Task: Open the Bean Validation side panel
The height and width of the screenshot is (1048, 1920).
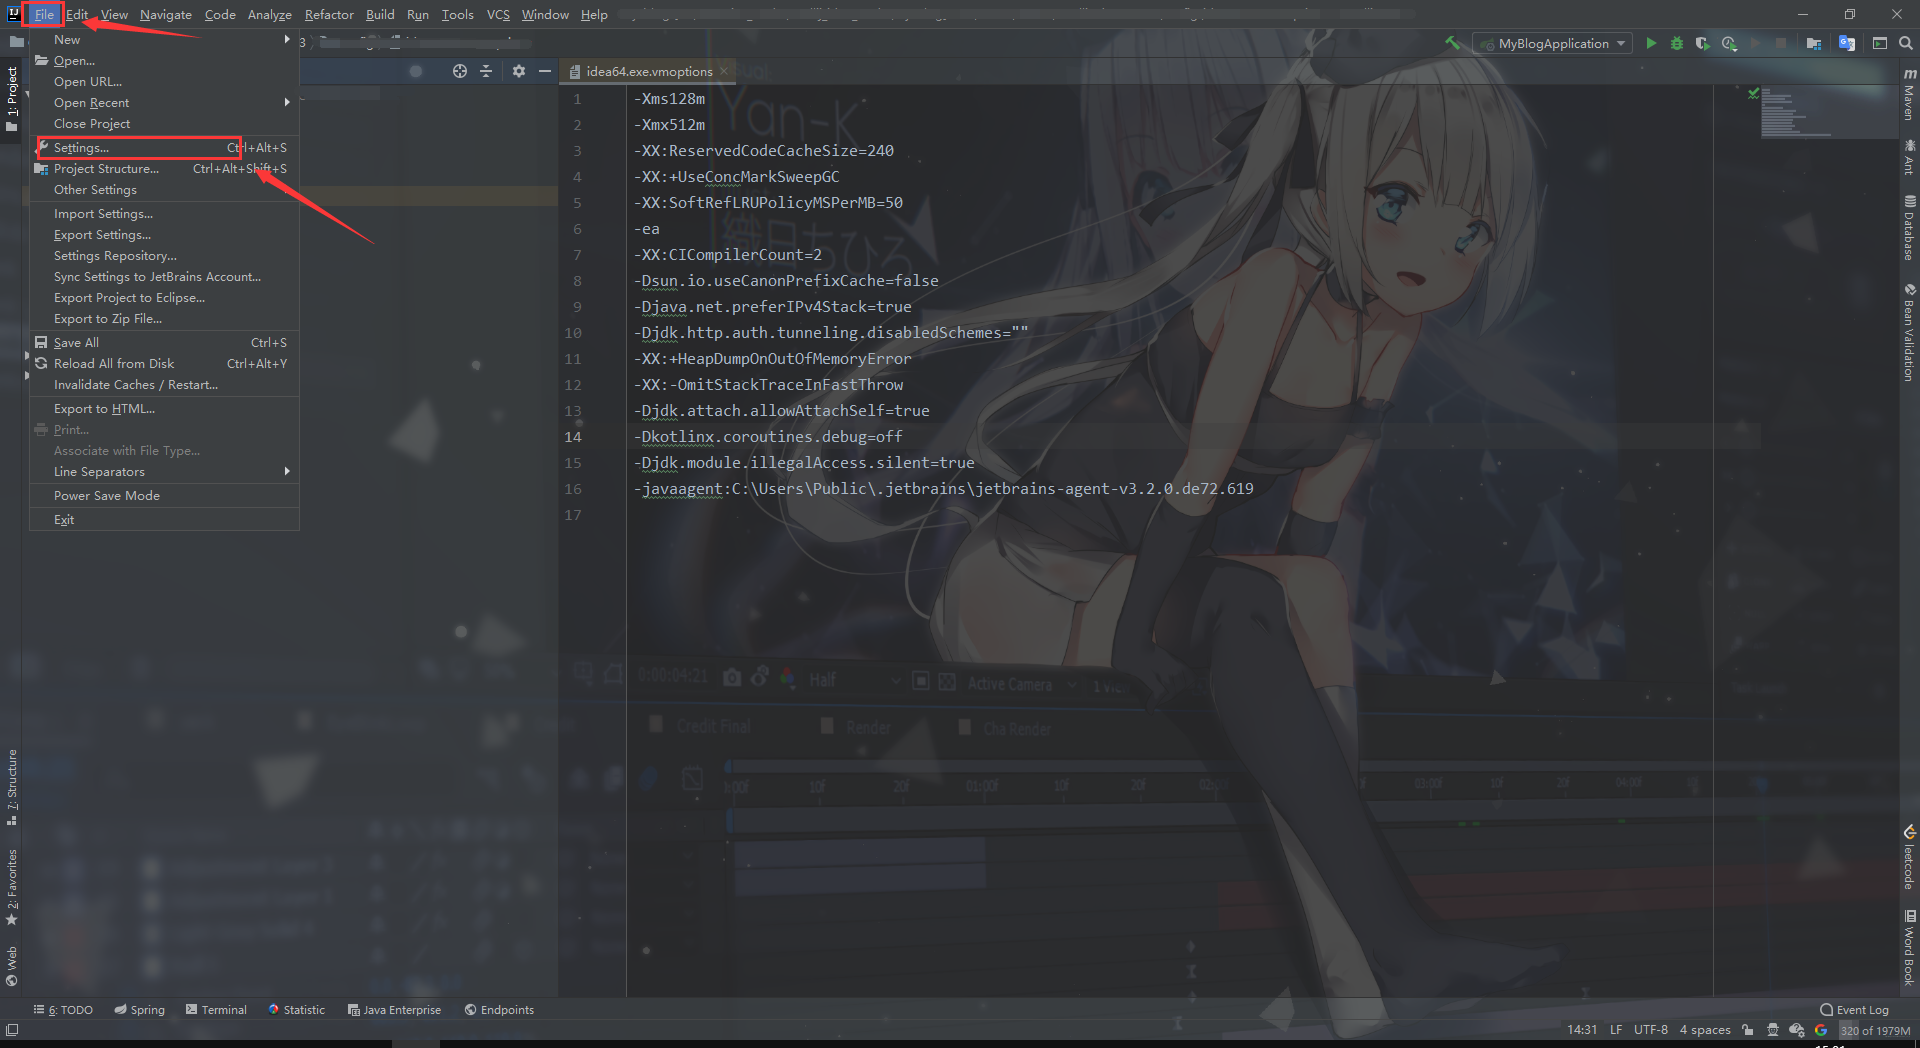Action: 1909,332
